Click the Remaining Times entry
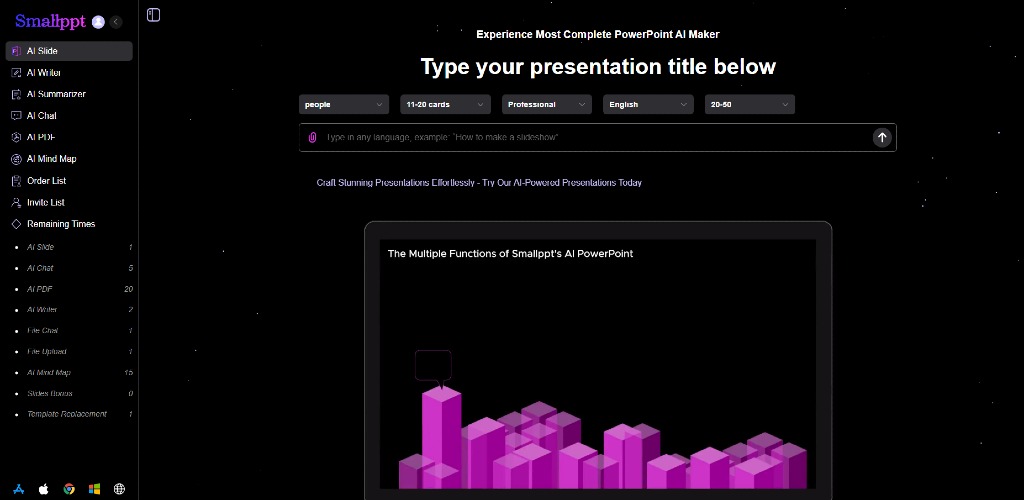This screenshot has width=1024, height=500. (x=69, y=224)
